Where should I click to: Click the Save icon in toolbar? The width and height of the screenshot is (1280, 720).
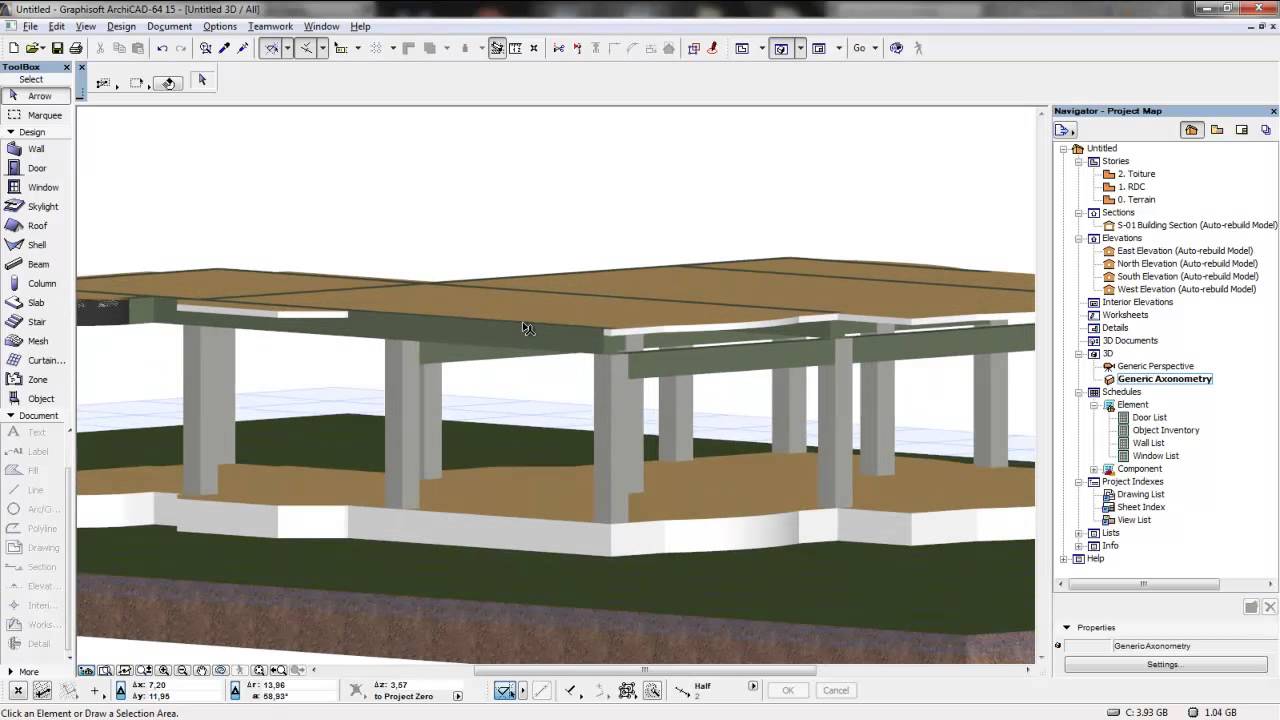click(57, 48)
